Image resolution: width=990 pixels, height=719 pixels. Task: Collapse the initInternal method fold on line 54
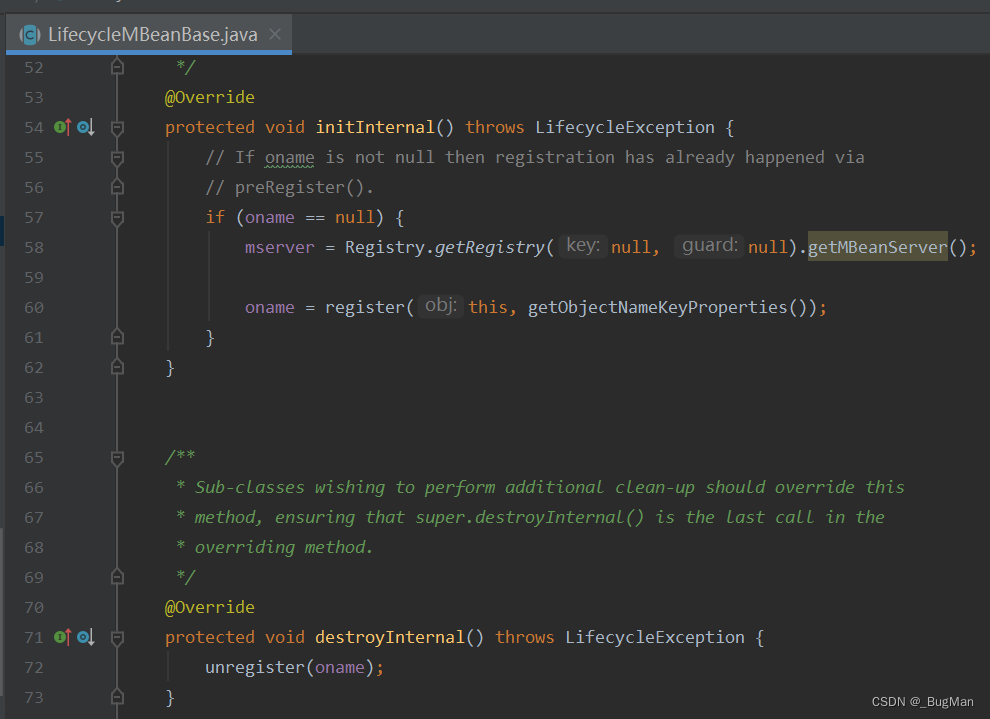117,128
